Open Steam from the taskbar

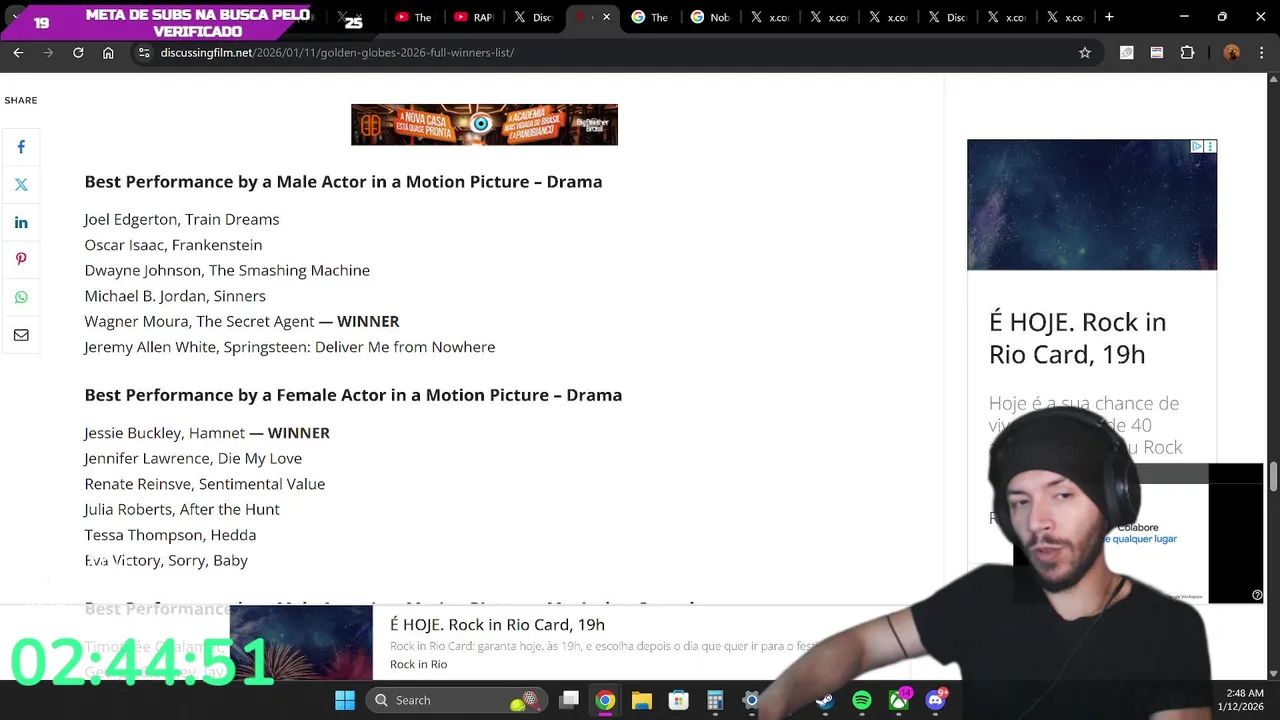coord(825,700)
